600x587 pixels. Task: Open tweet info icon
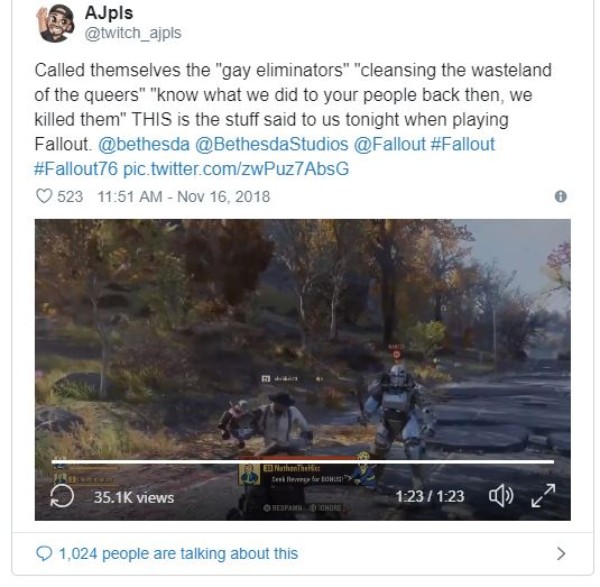coord(561,196)
